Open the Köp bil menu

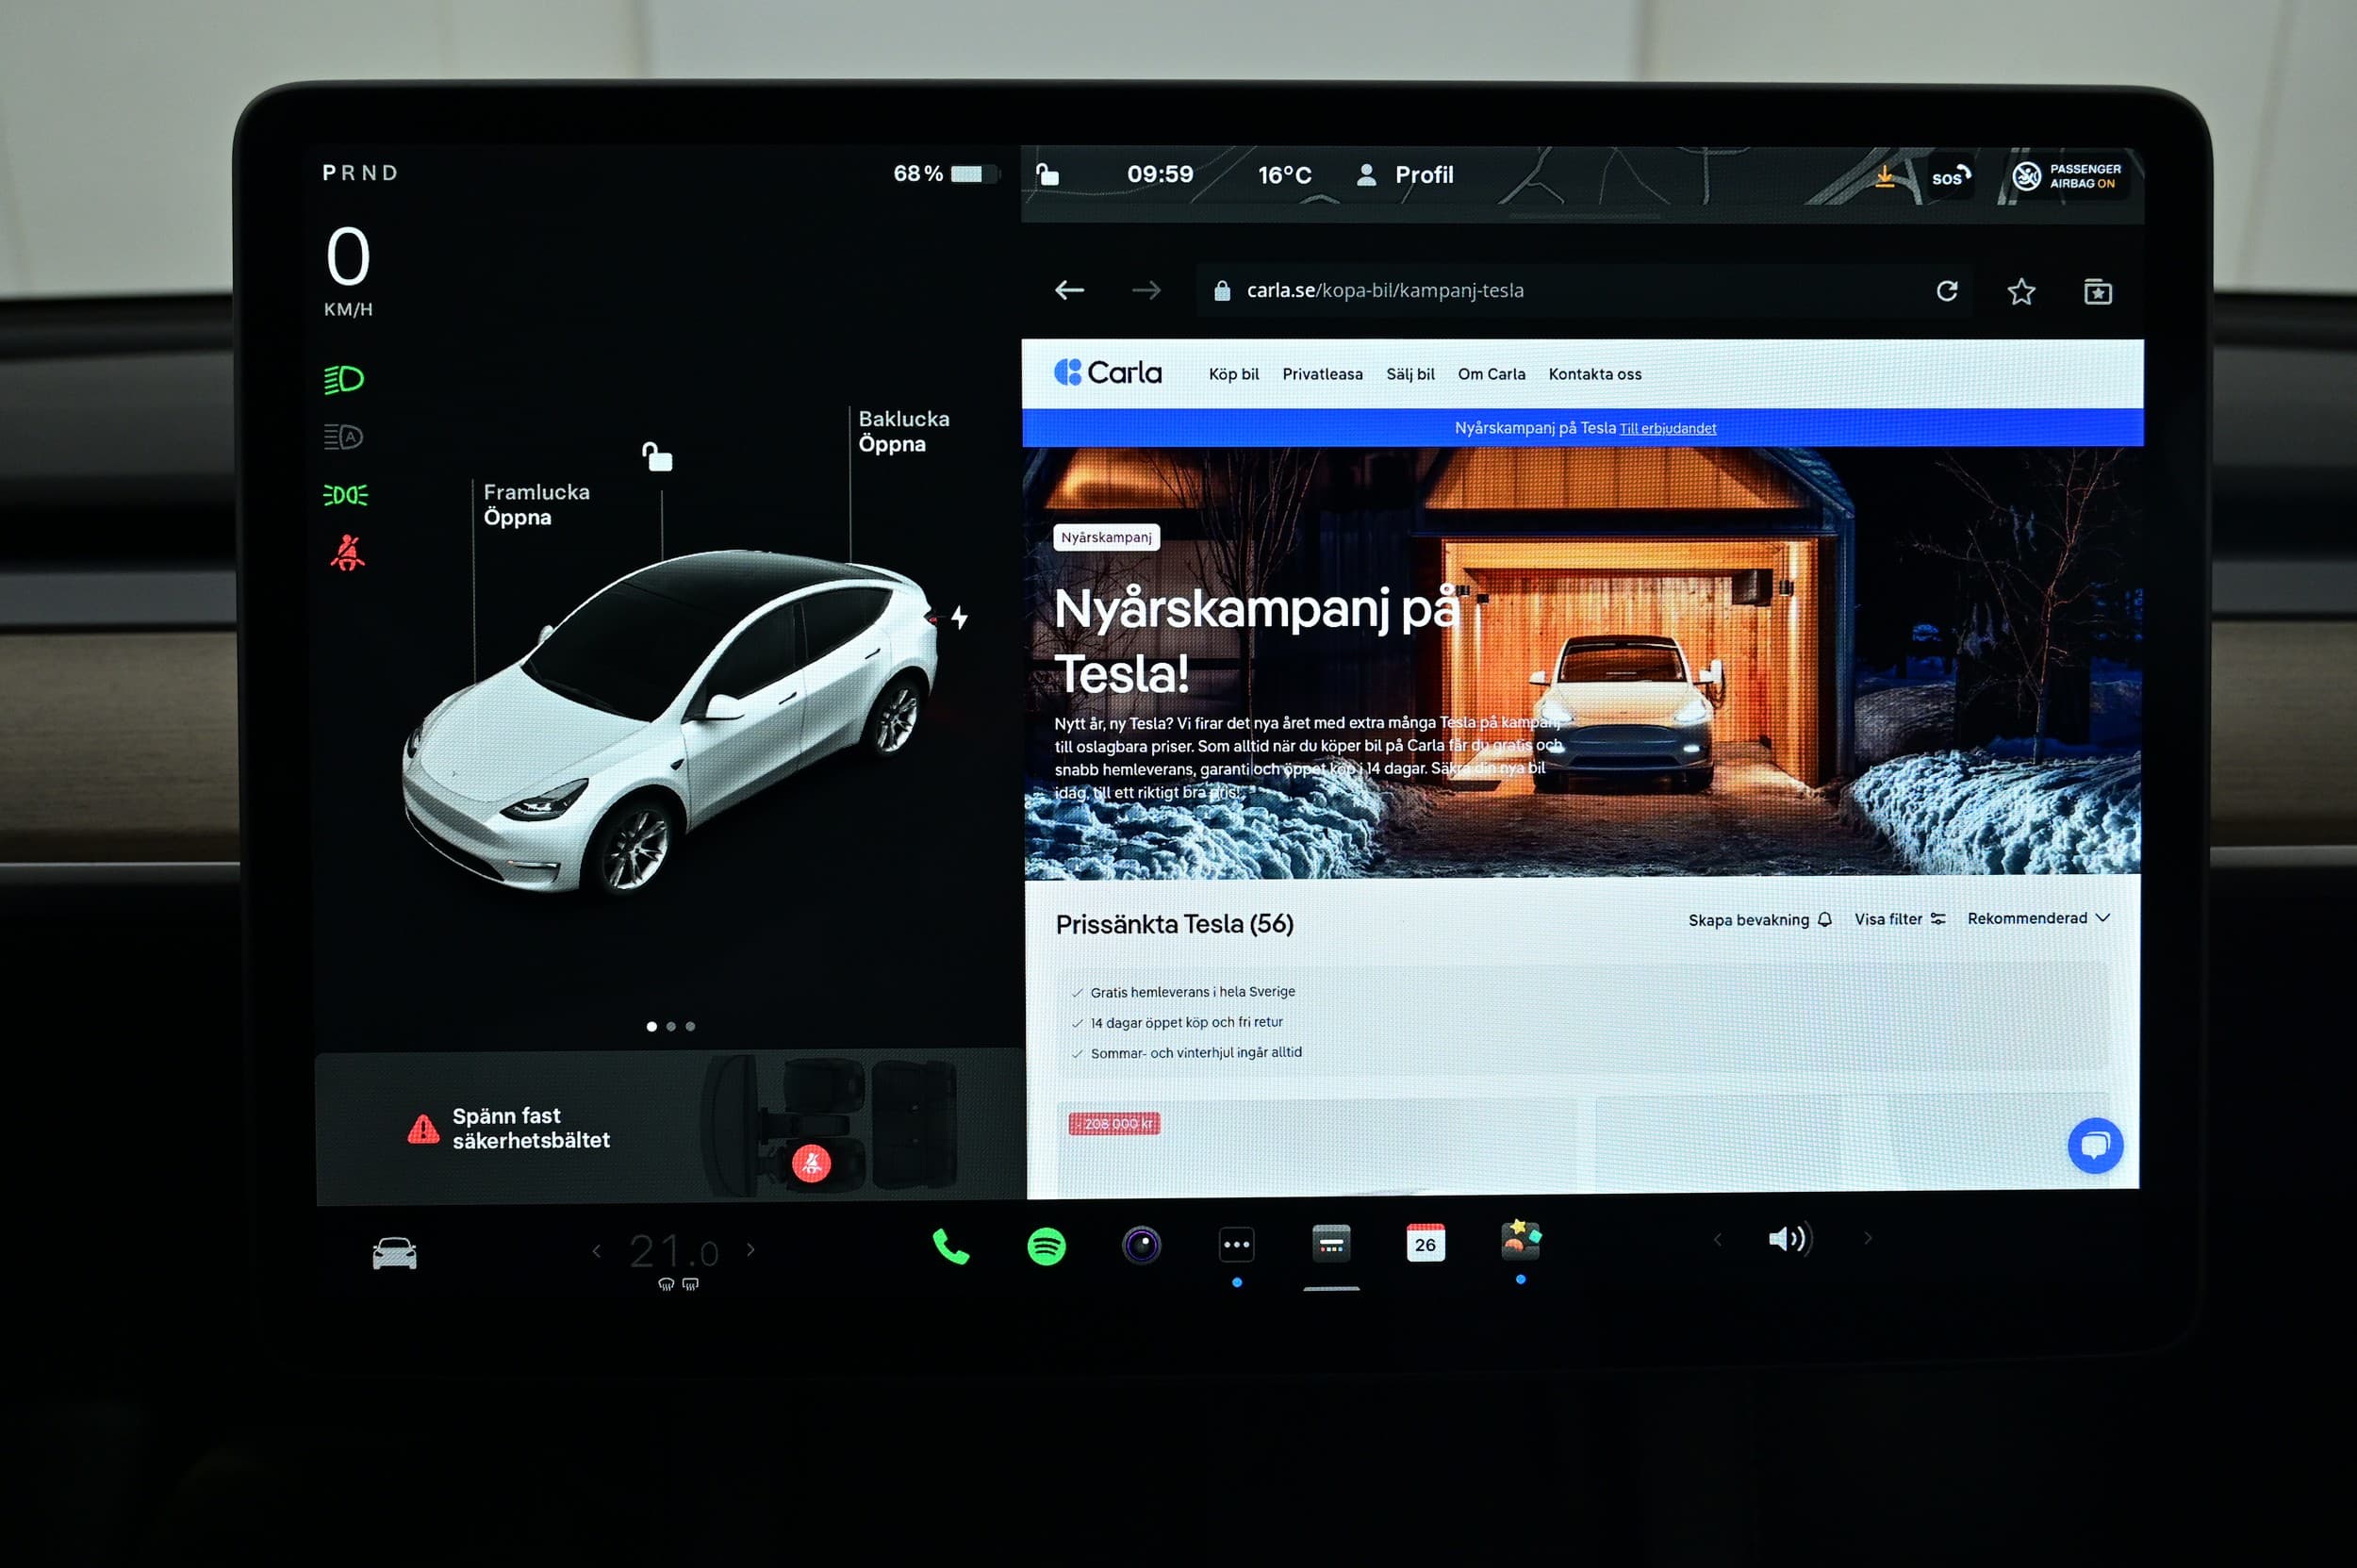pos(1233,374)
